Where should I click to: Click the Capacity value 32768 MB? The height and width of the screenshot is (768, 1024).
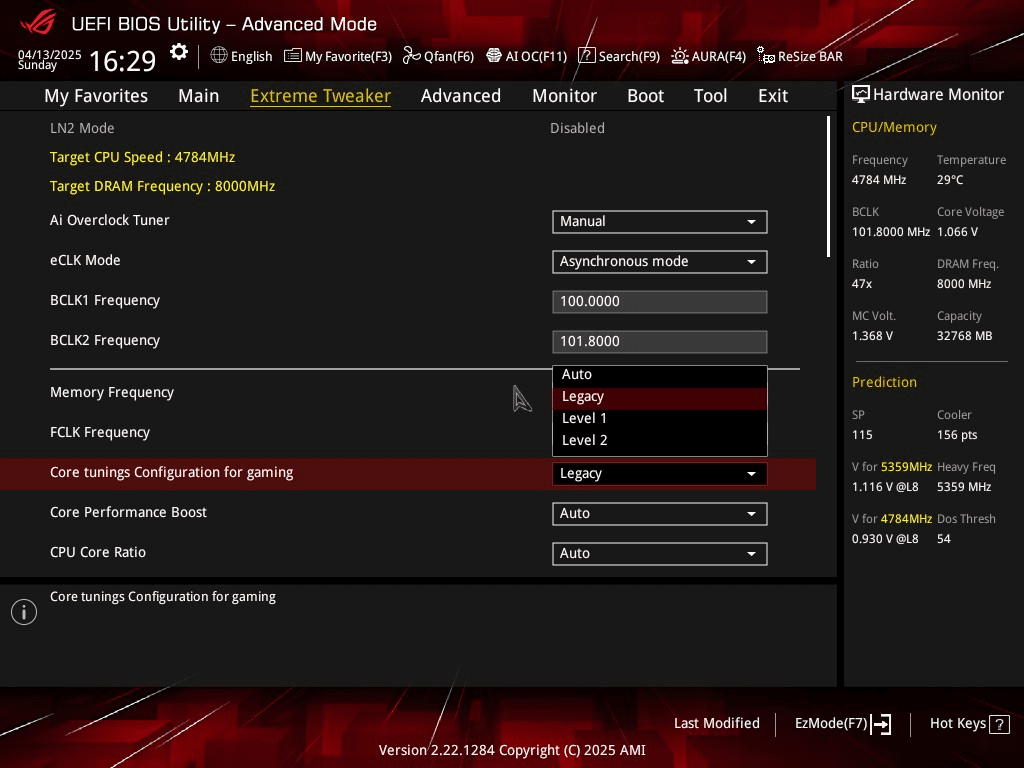pos(965,336)
